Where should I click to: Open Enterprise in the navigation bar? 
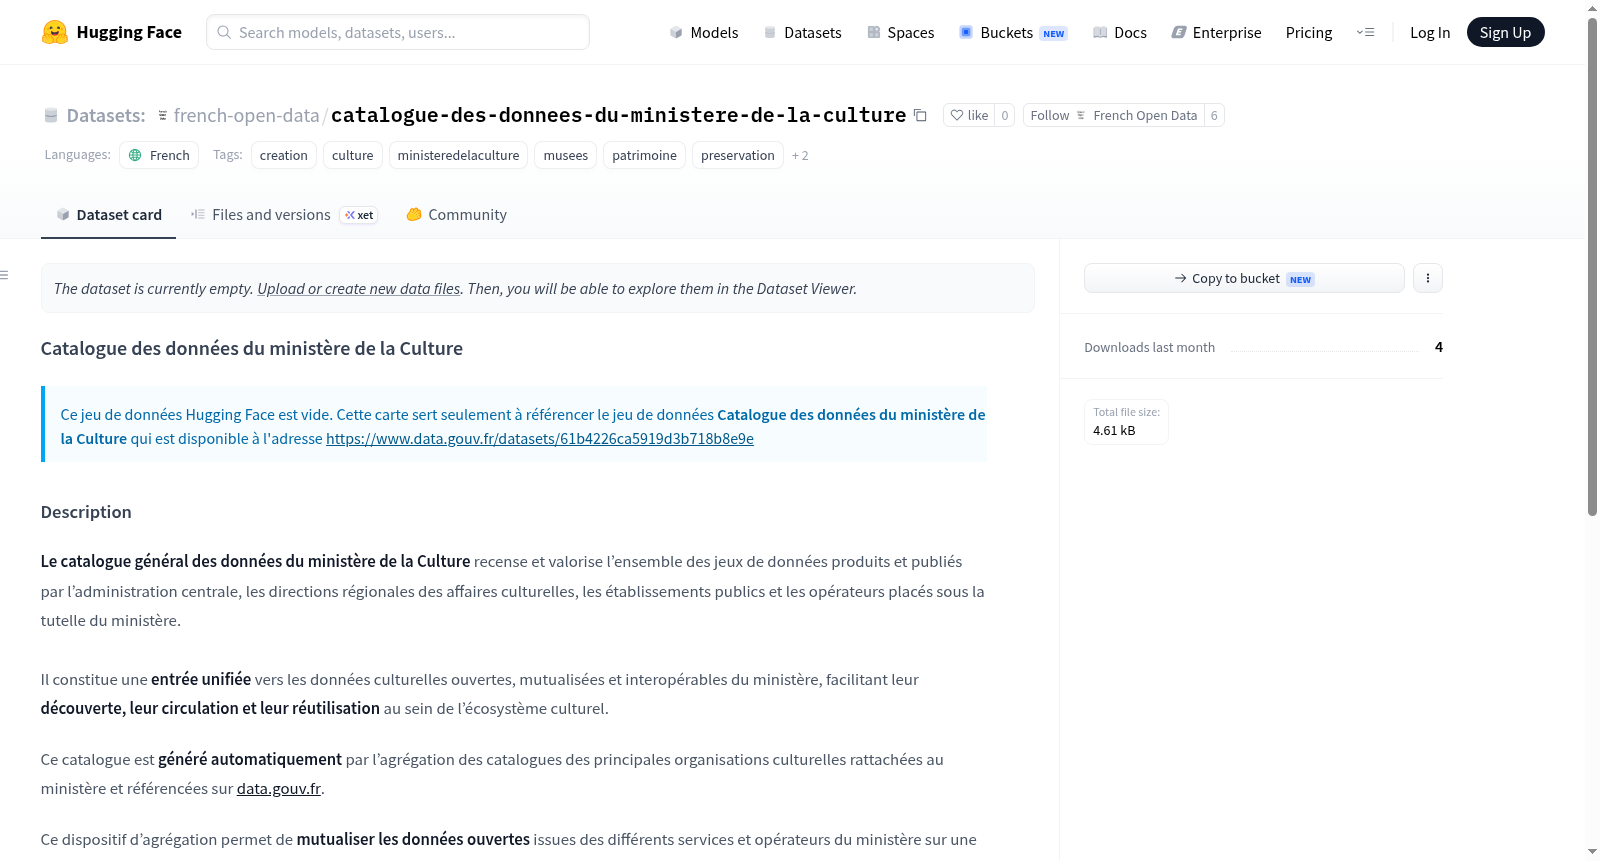(x=1216, y=32)
